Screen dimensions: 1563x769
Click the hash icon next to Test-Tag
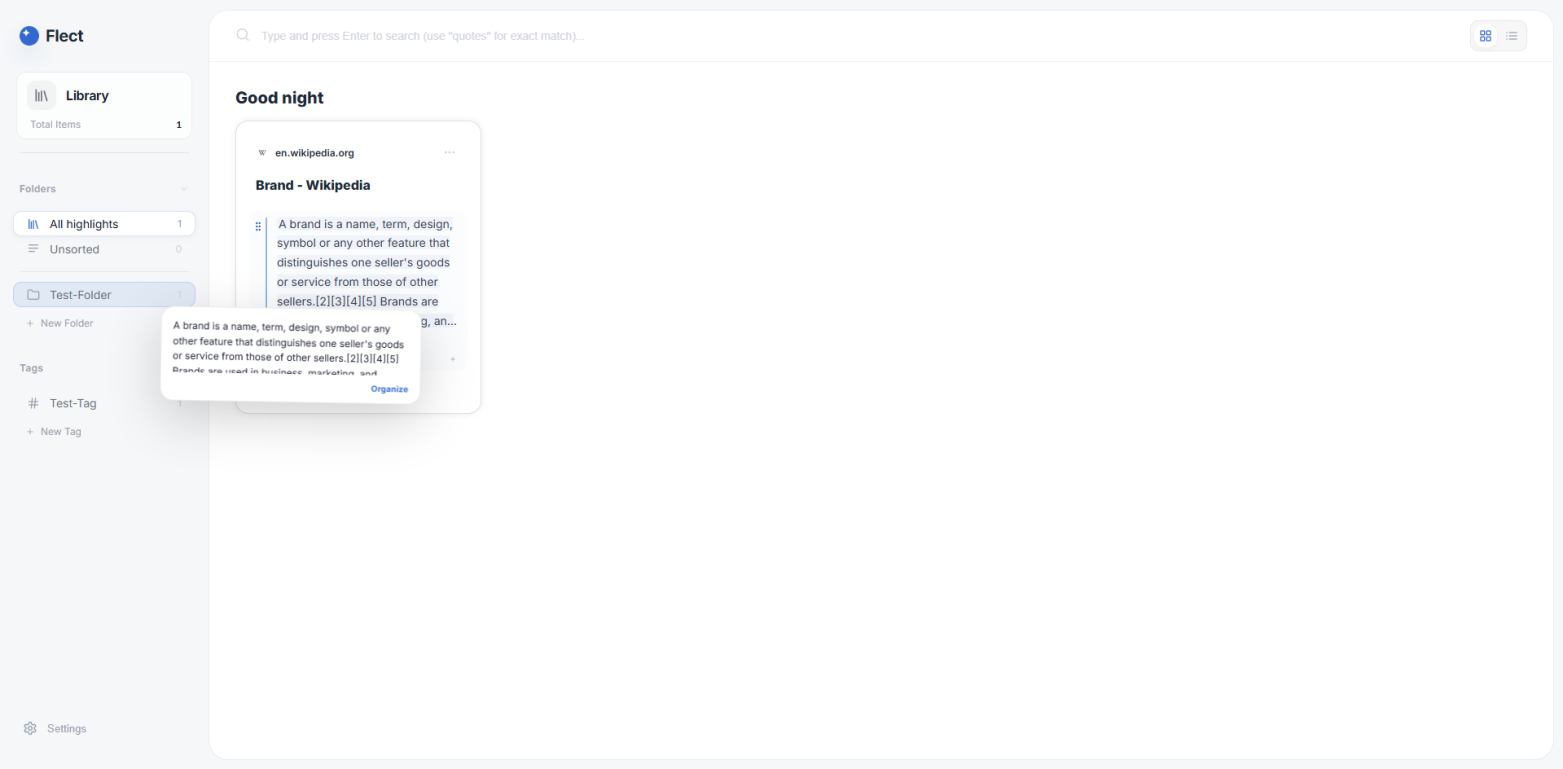(33, 404)
